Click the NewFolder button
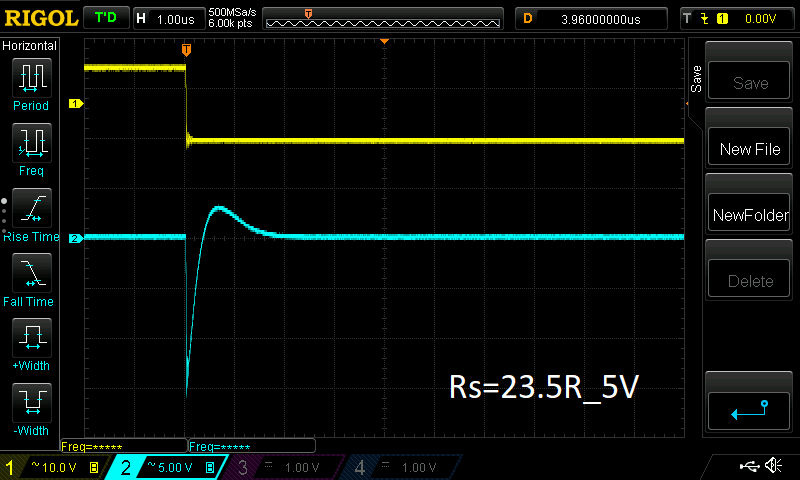The height and width of the screenshot is (480, 800). 748,212
